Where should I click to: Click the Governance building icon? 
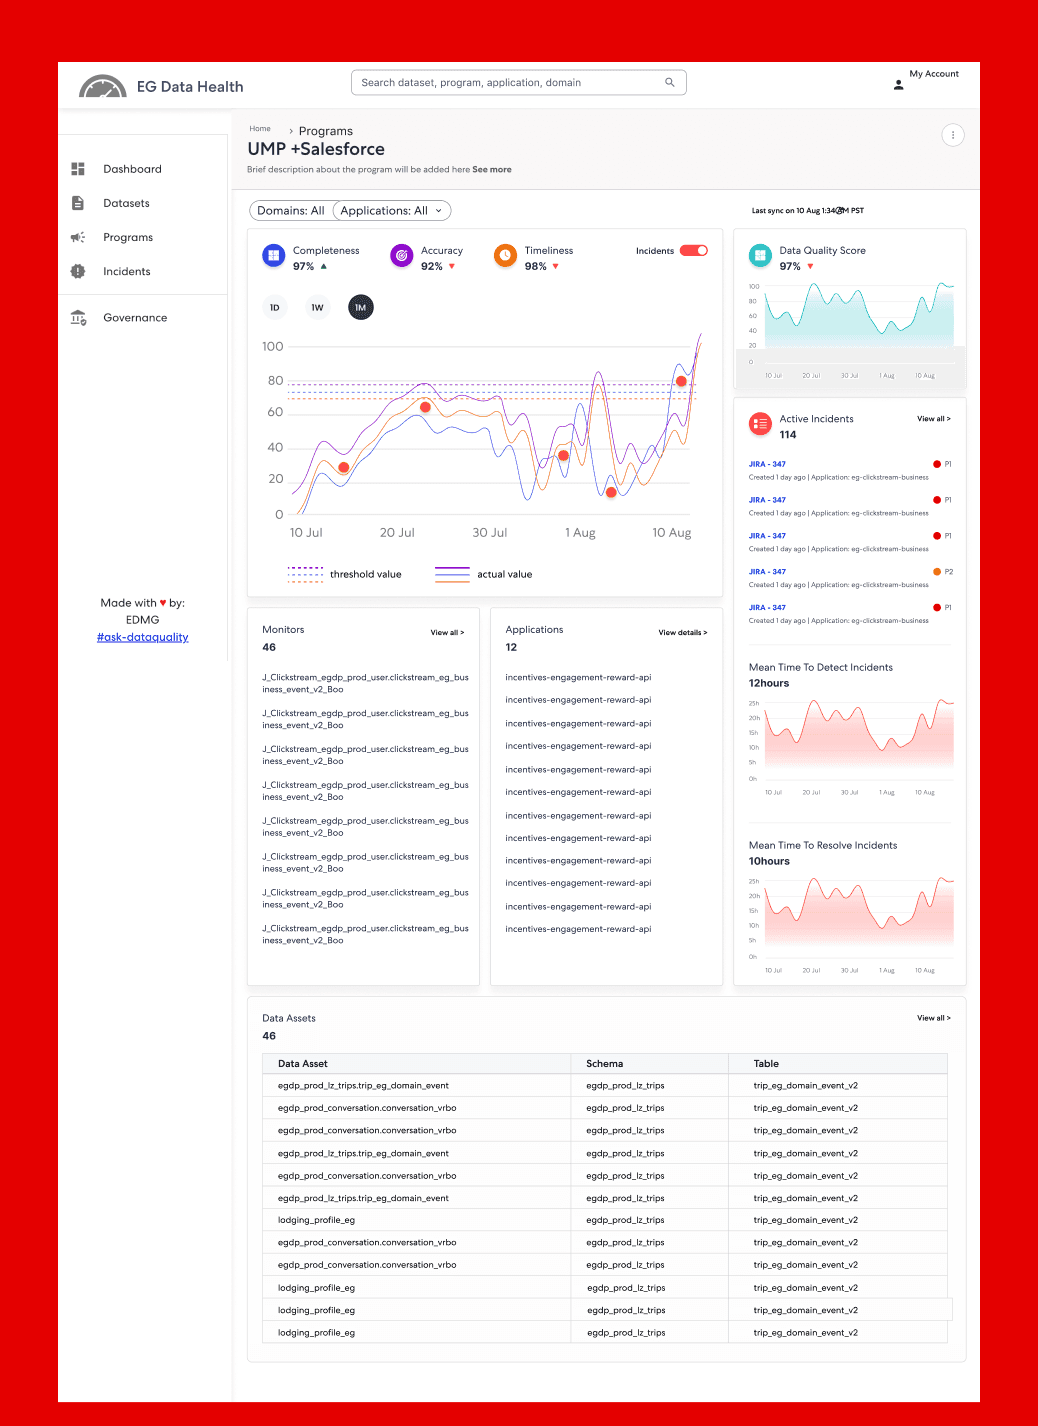click(x=78, y=318)
